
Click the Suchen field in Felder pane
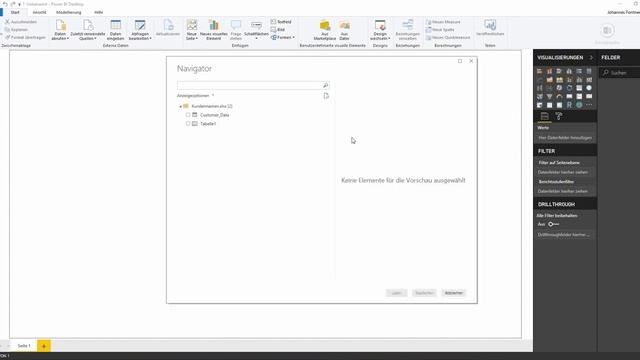620,73
